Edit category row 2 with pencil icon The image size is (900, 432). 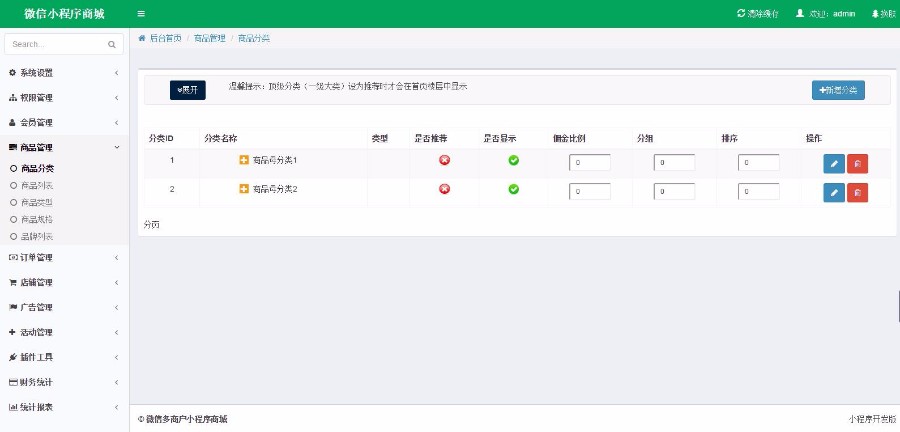[x=834, y=193]
